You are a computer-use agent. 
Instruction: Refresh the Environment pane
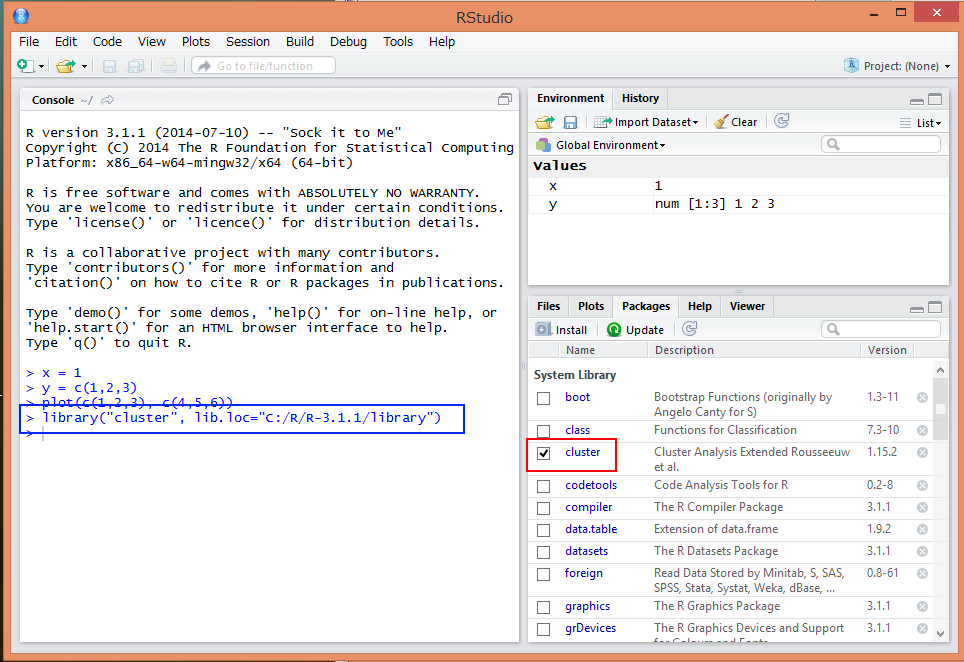point(781,121)
